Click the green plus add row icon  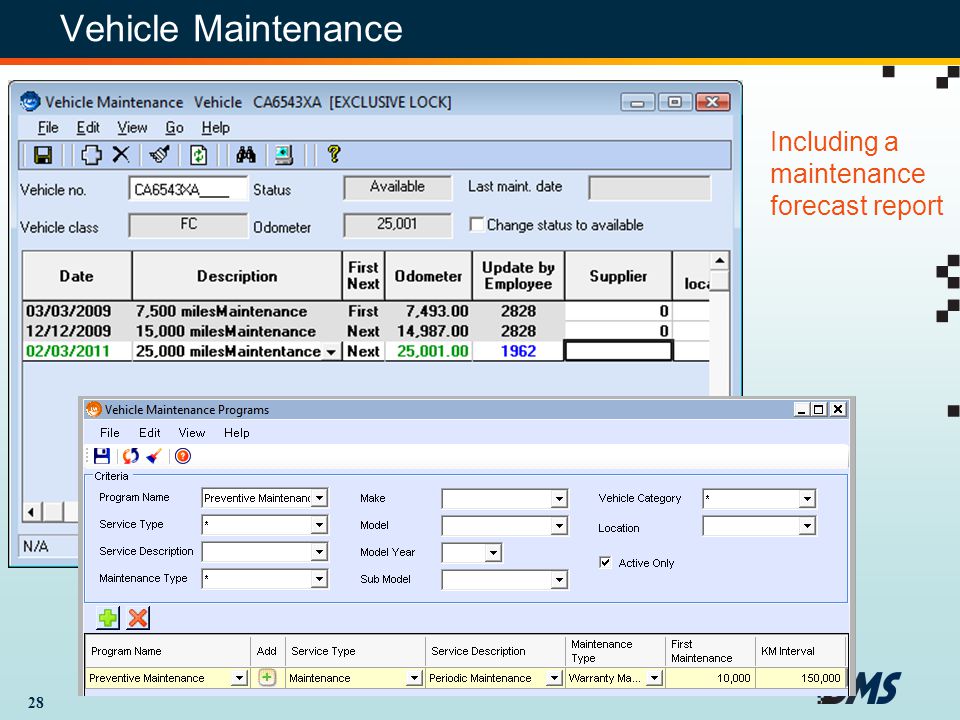coord(108,618)
